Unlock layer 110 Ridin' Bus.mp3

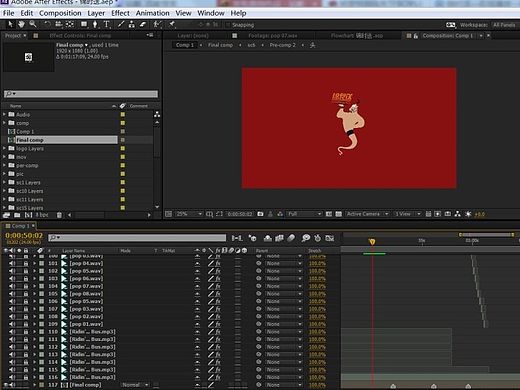(26, 332)
